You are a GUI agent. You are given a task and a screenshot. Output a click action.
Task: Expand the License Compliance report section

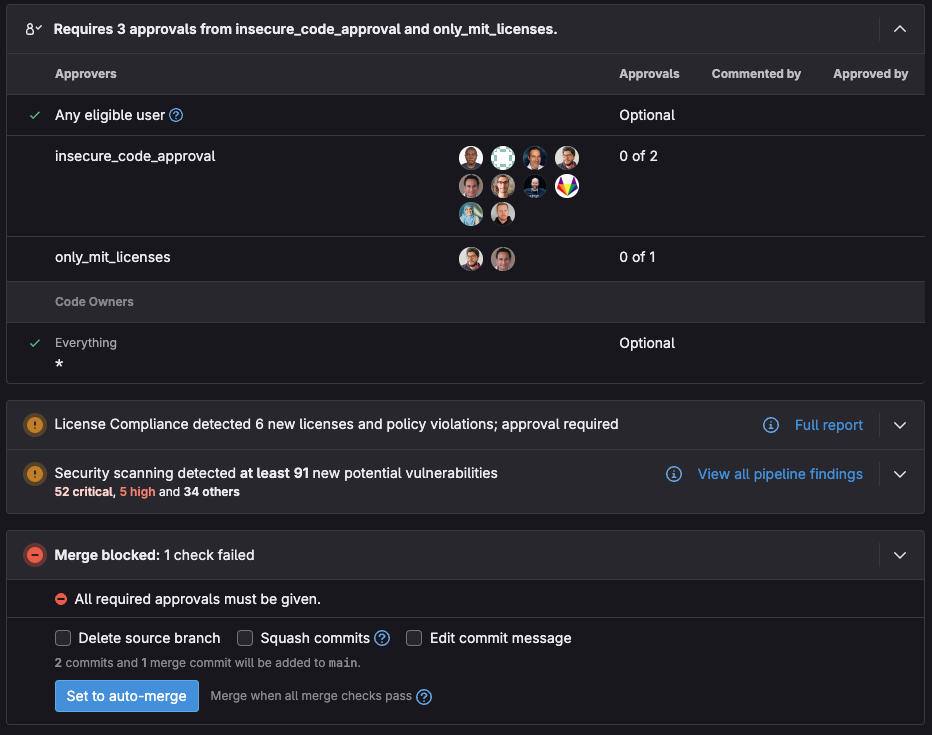[x=899, y=425]
